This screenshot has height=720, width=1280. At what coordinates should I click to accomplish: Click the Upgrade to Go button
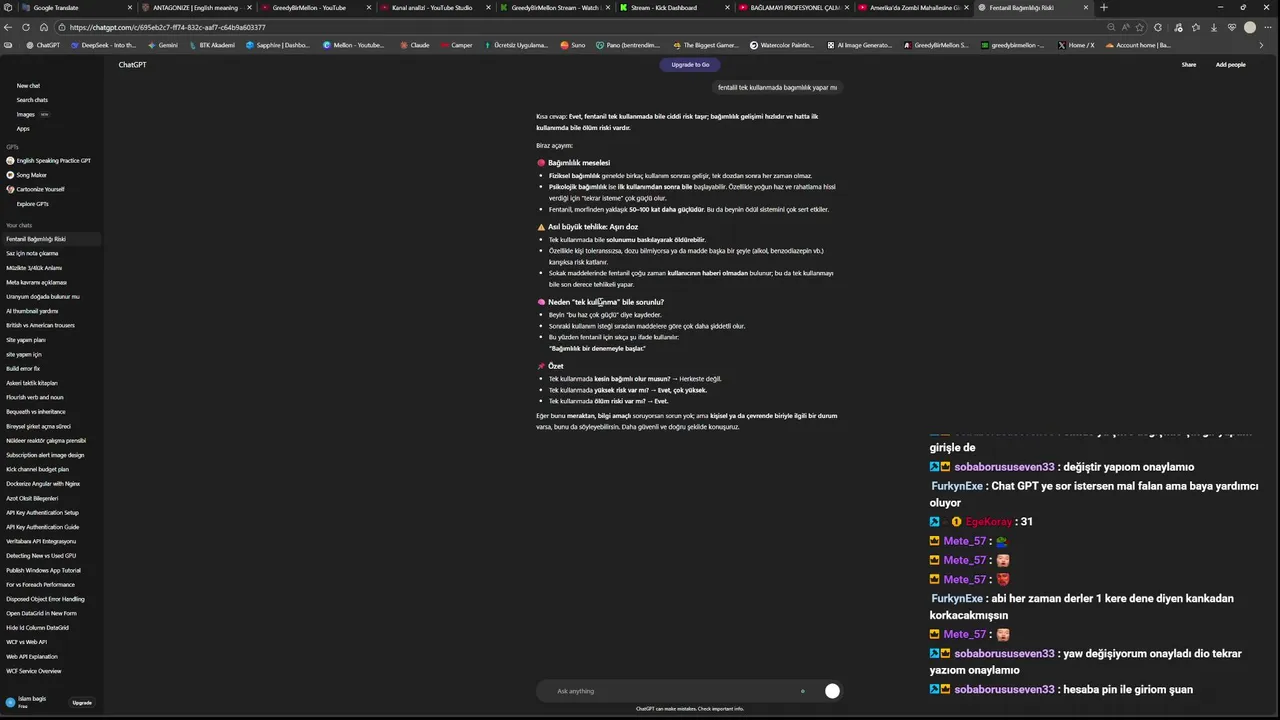[x=690, y=64]
